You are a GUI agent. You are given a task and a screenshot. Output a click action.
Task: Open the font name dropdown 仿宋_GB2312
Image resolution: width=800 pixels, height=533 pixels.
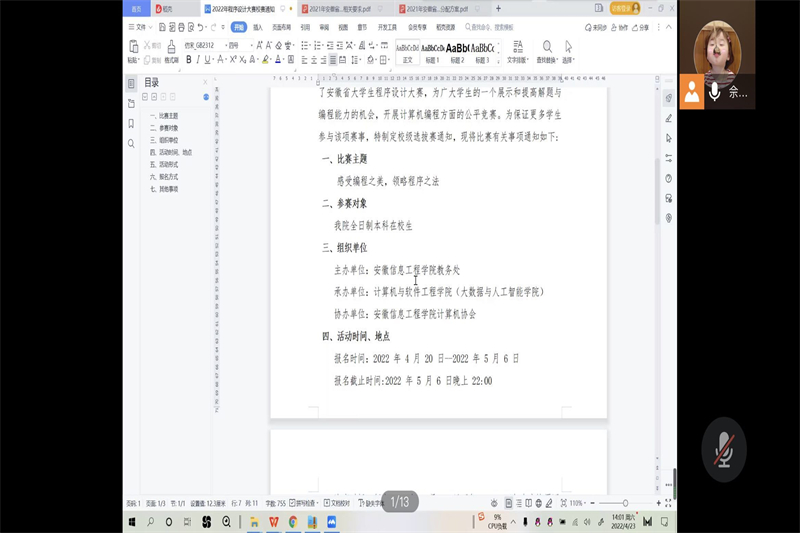203,45
